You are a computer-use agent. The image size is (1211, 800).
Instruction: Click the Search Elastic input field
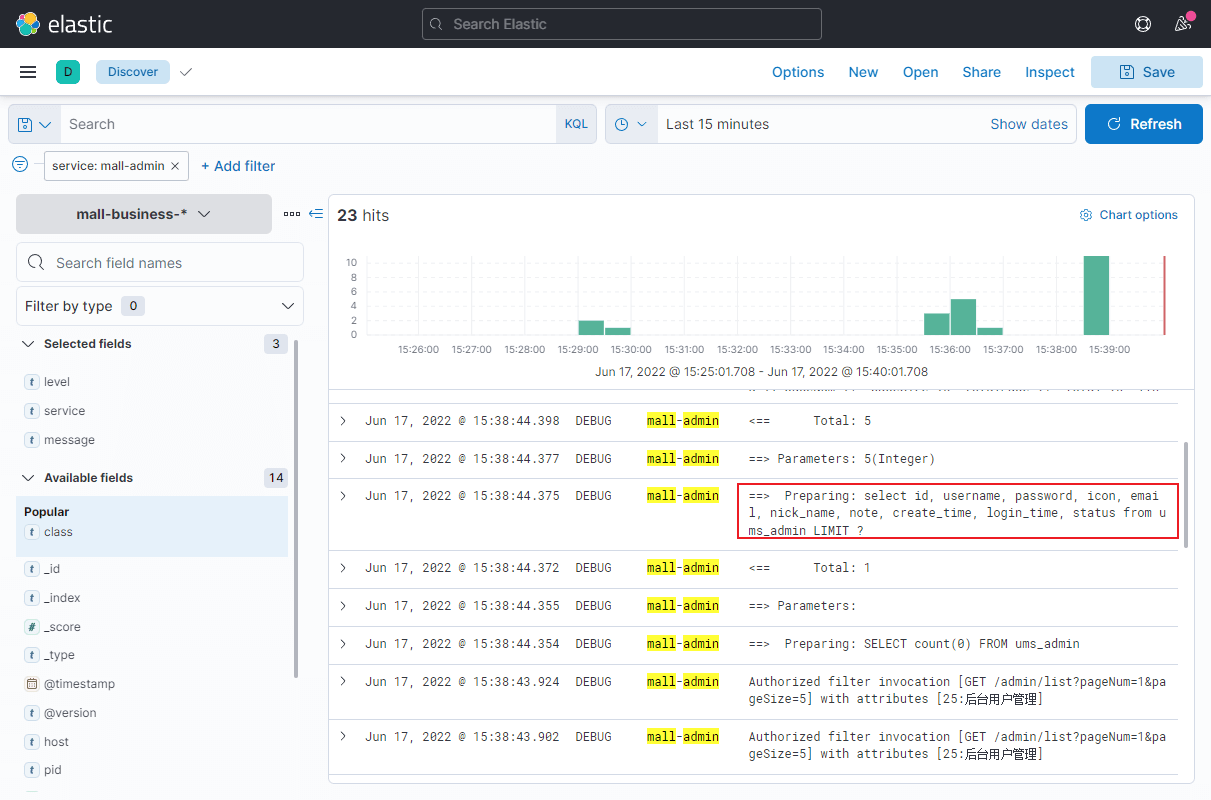click(622, 24)
